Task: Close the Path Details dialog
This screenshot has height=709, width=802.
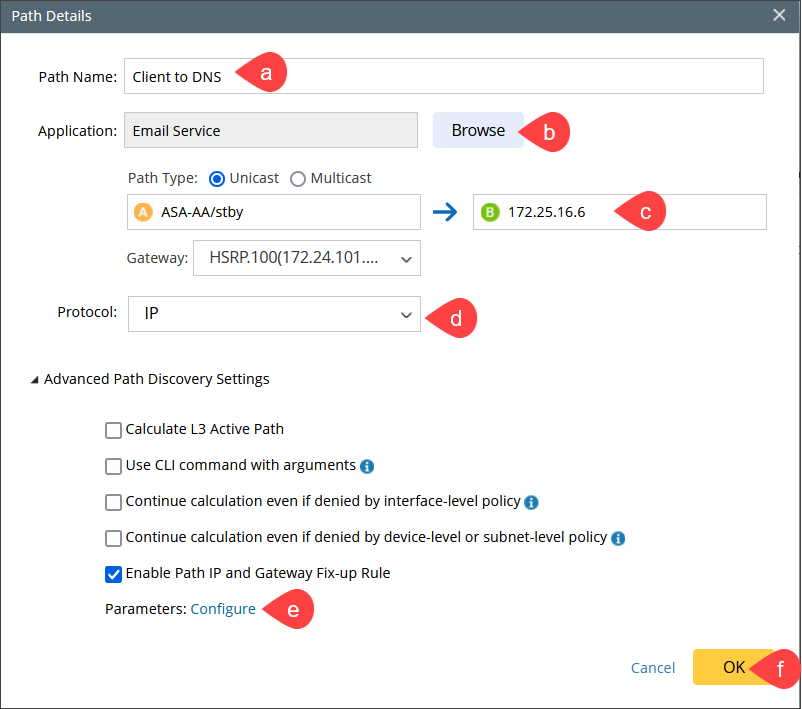Action: (x=780, y=14)
